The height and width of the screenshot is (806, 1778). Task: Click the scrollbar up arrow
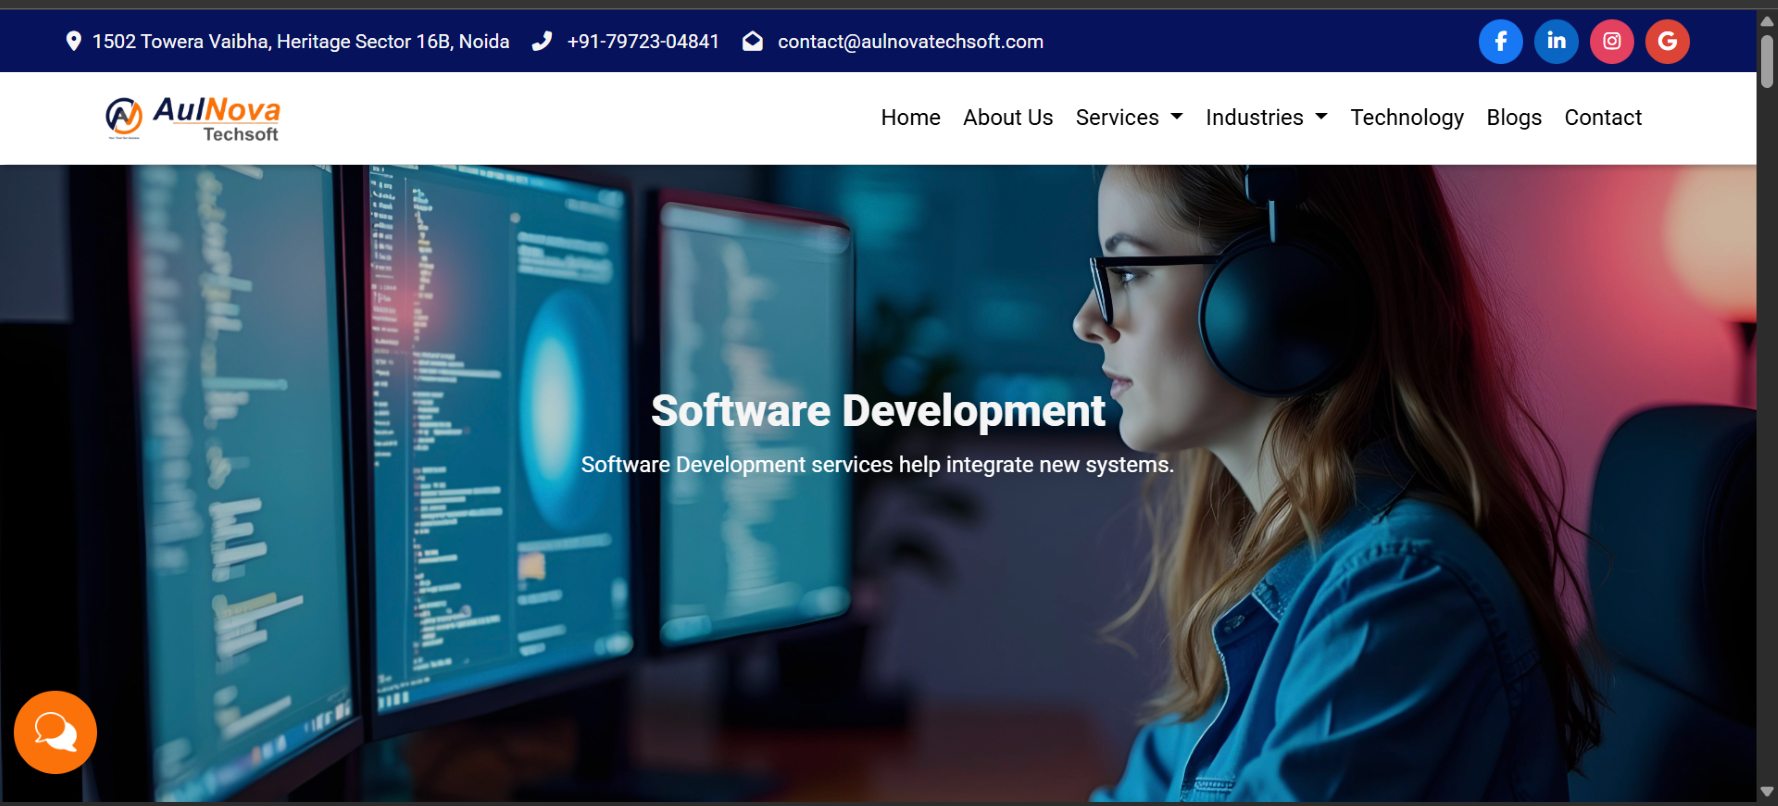click(x=1767, y=21)
